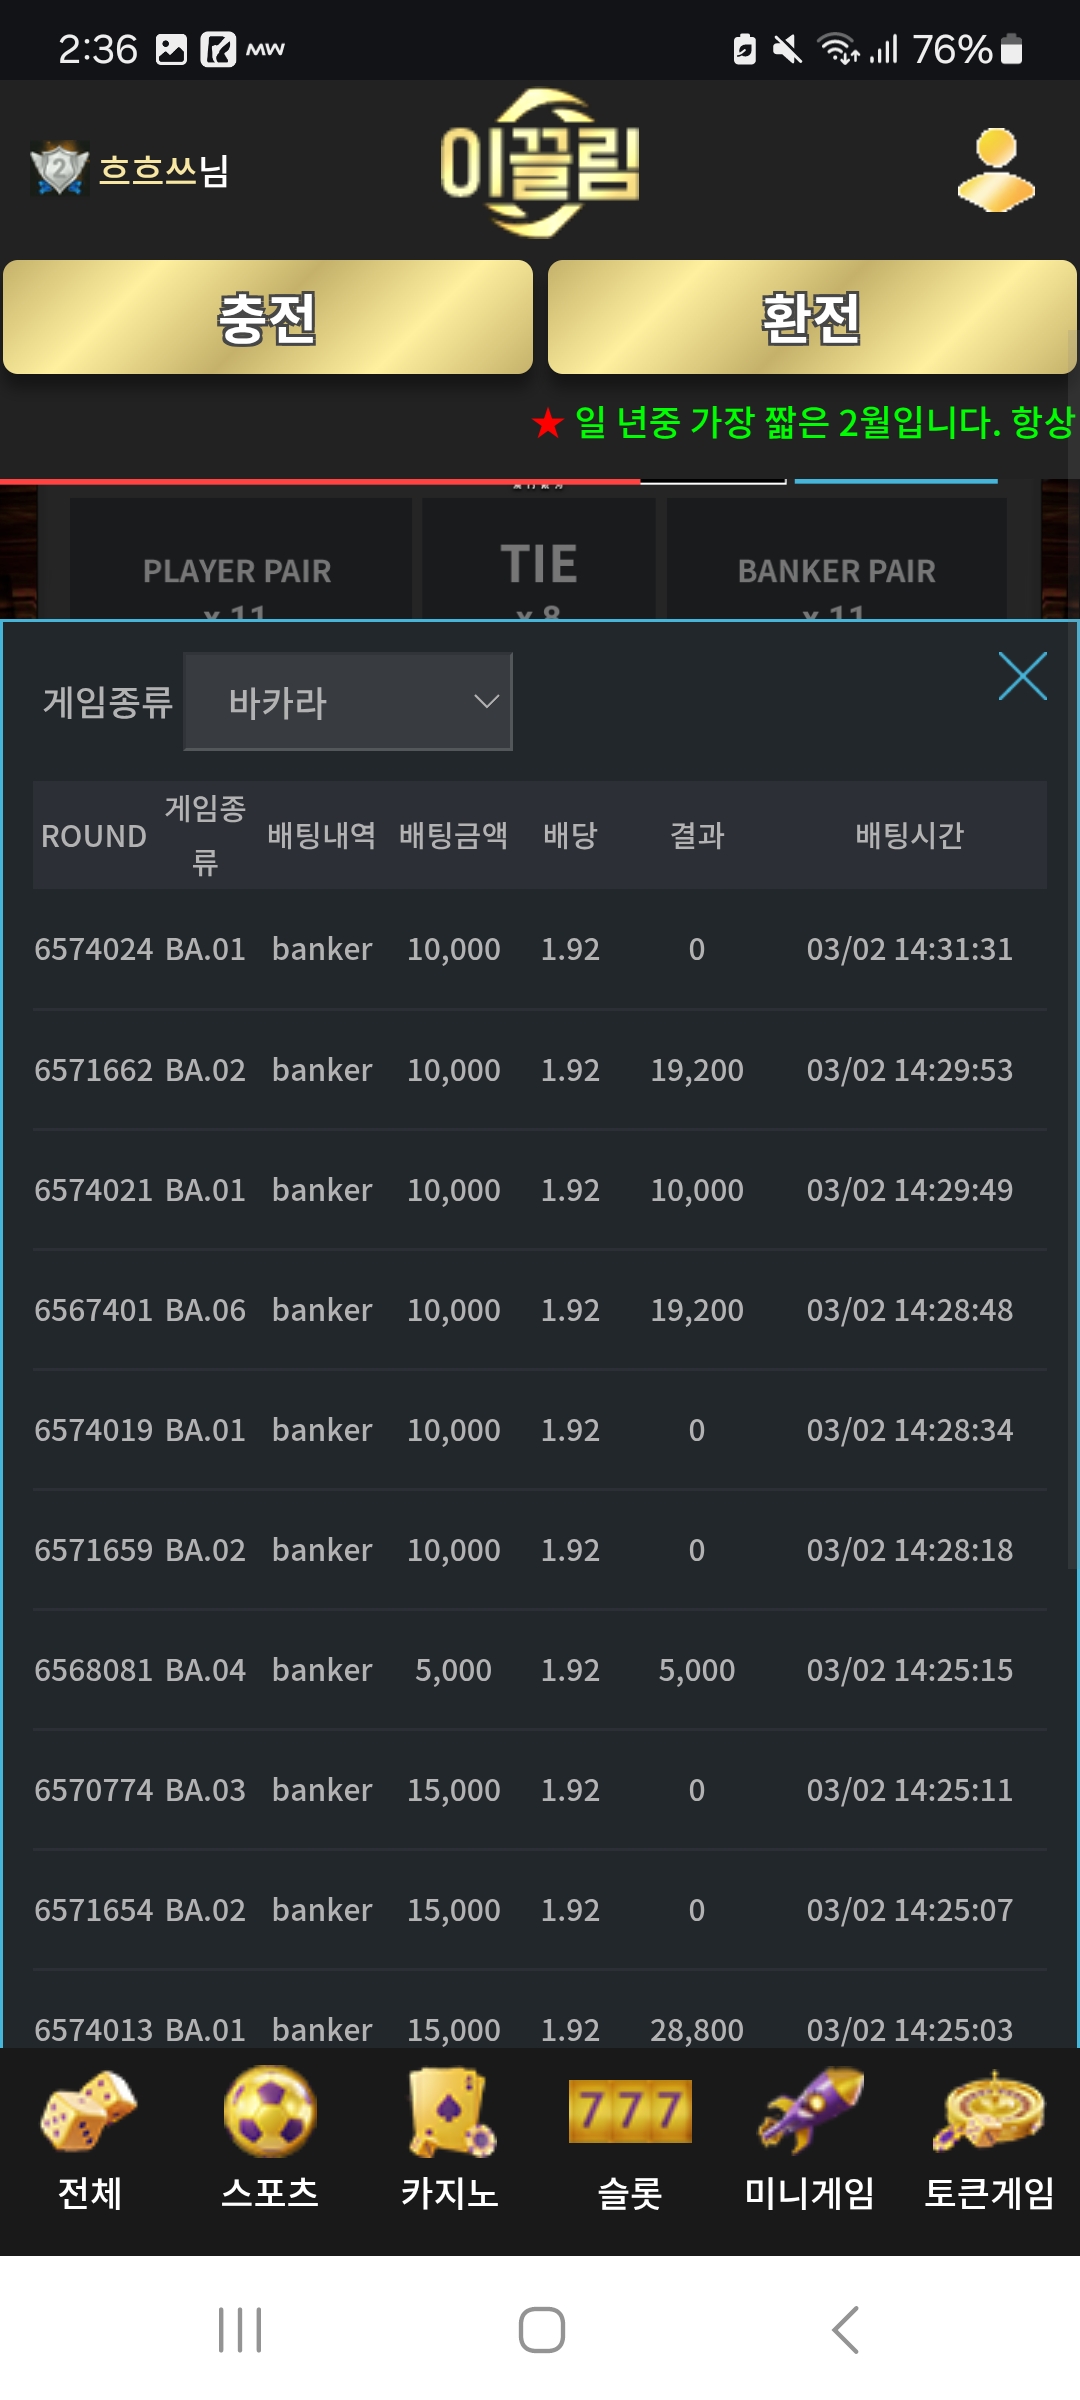1080x2400 pixels.
Task: Tap the Android back navigation button
Action: pos(845,2330)
